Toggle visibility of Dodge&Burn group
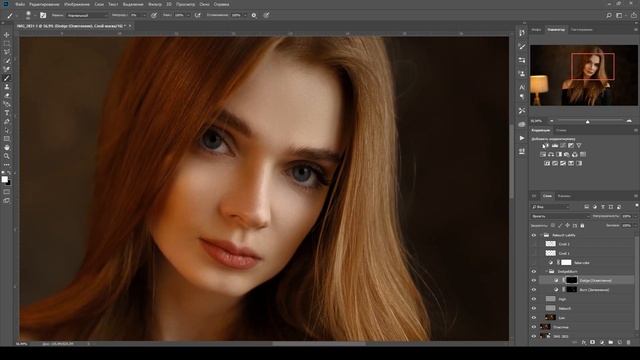This screenshot has height=360, width=640. 533,271
